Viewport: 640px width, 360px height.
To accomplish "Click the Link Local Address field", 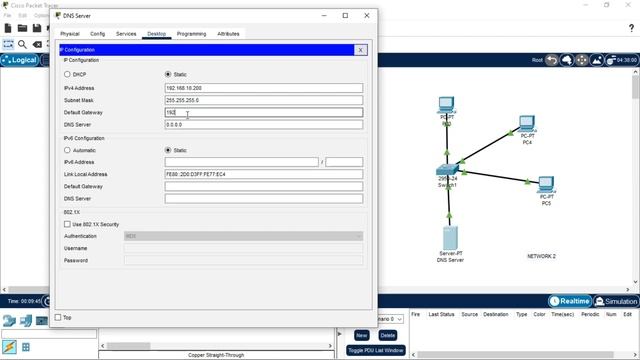I will [264, 174].
